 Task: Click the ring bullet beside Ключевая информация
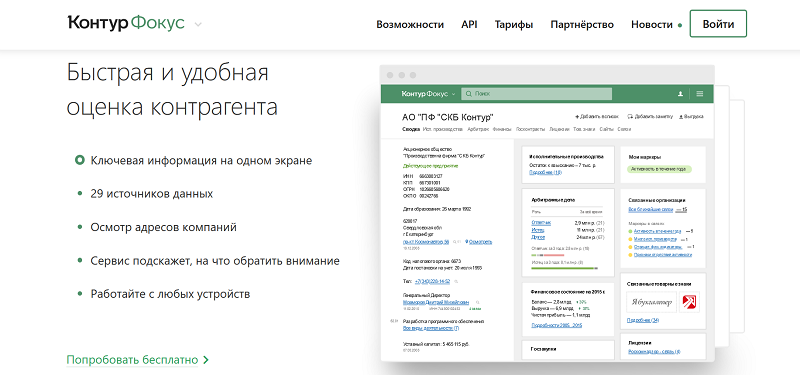pyautogui.click(x=79, y=160)
